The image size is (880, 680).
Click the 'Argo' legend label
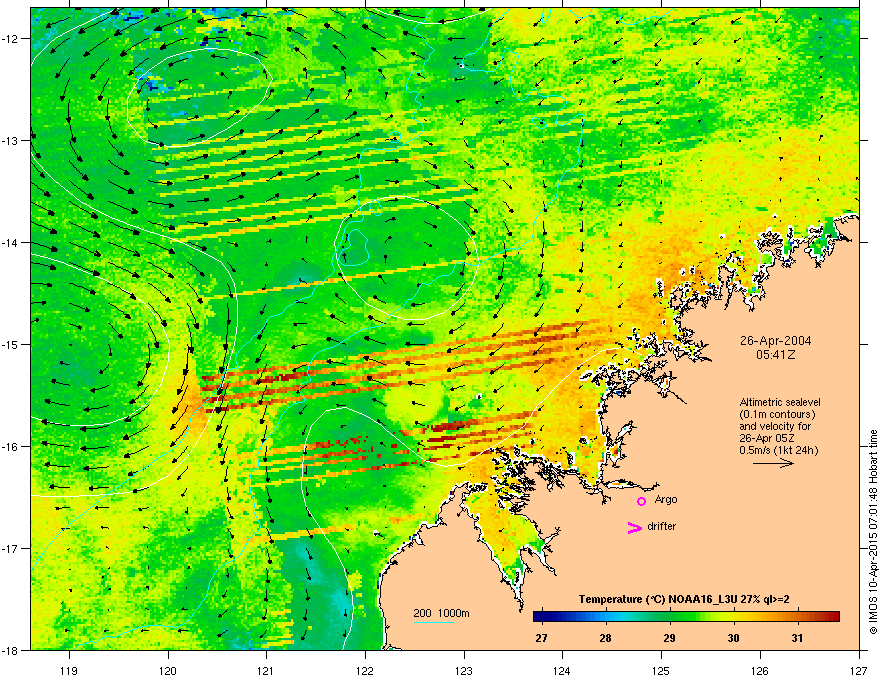pyautogui.click(x=666, y=499)
